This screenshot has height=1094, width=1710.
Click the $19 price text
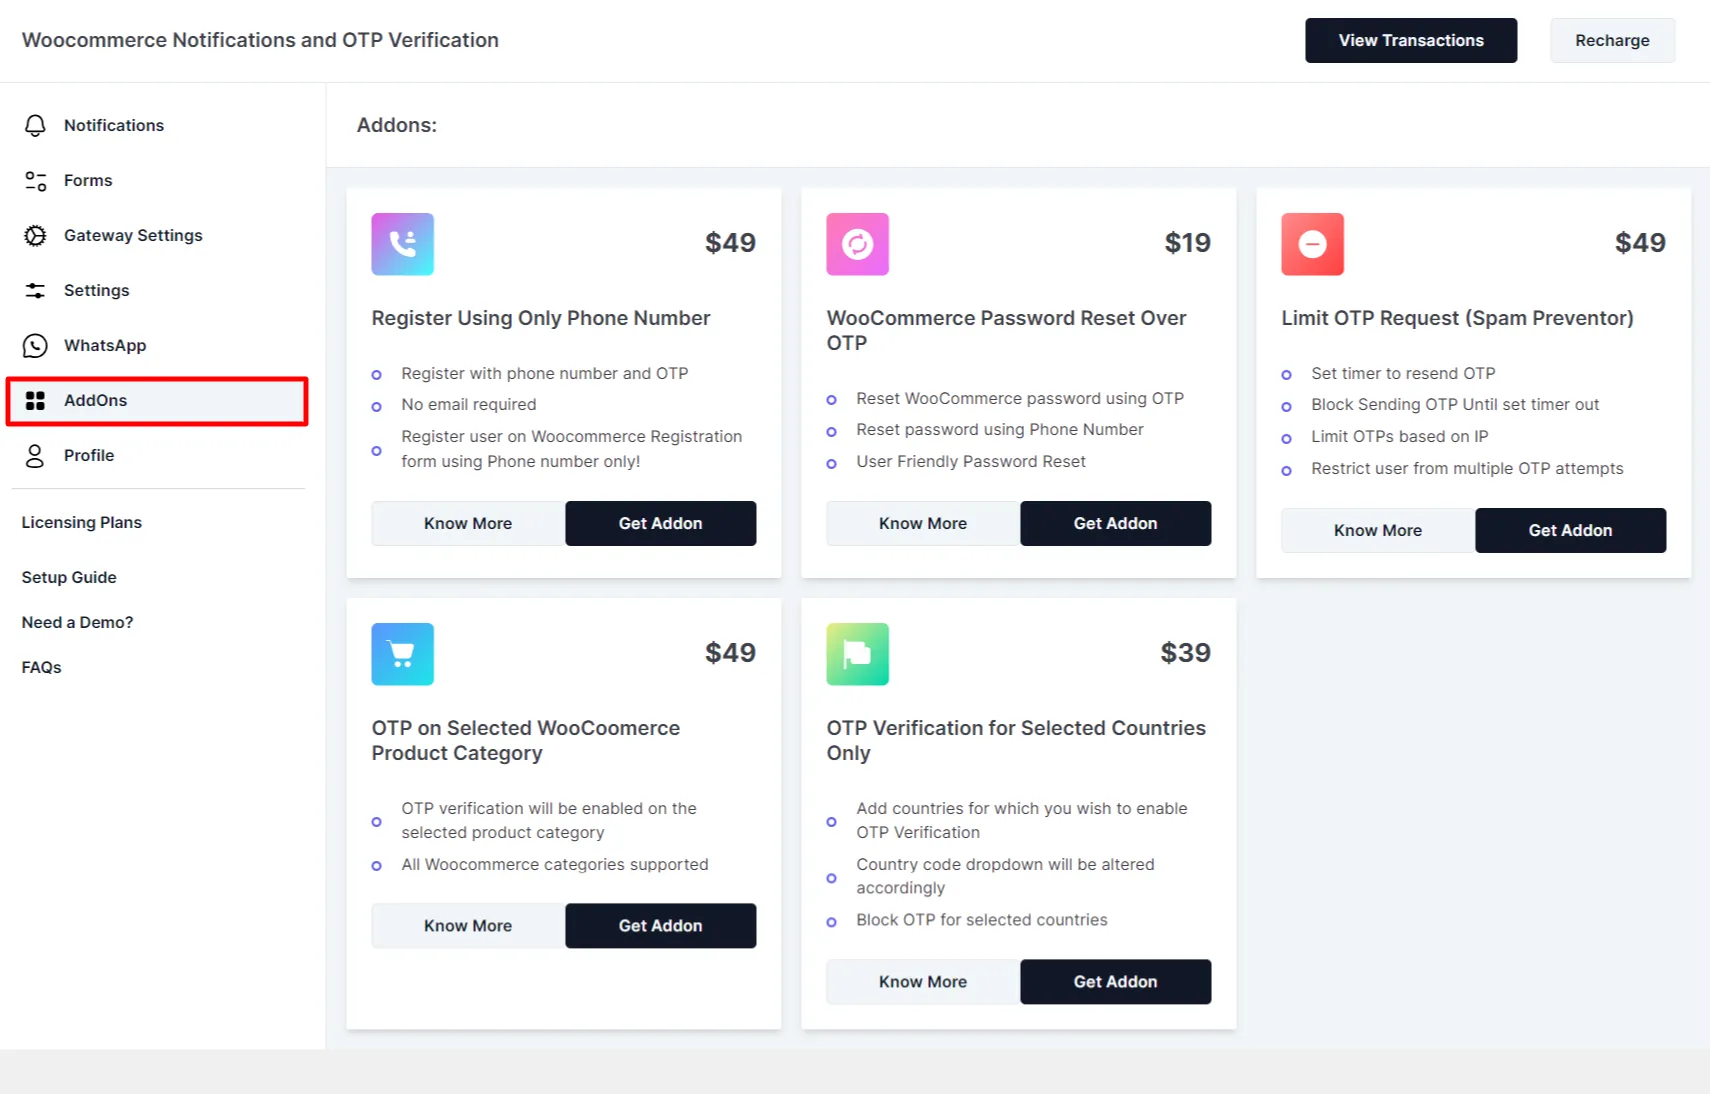pyautogui.click(x=1187, y=243)
